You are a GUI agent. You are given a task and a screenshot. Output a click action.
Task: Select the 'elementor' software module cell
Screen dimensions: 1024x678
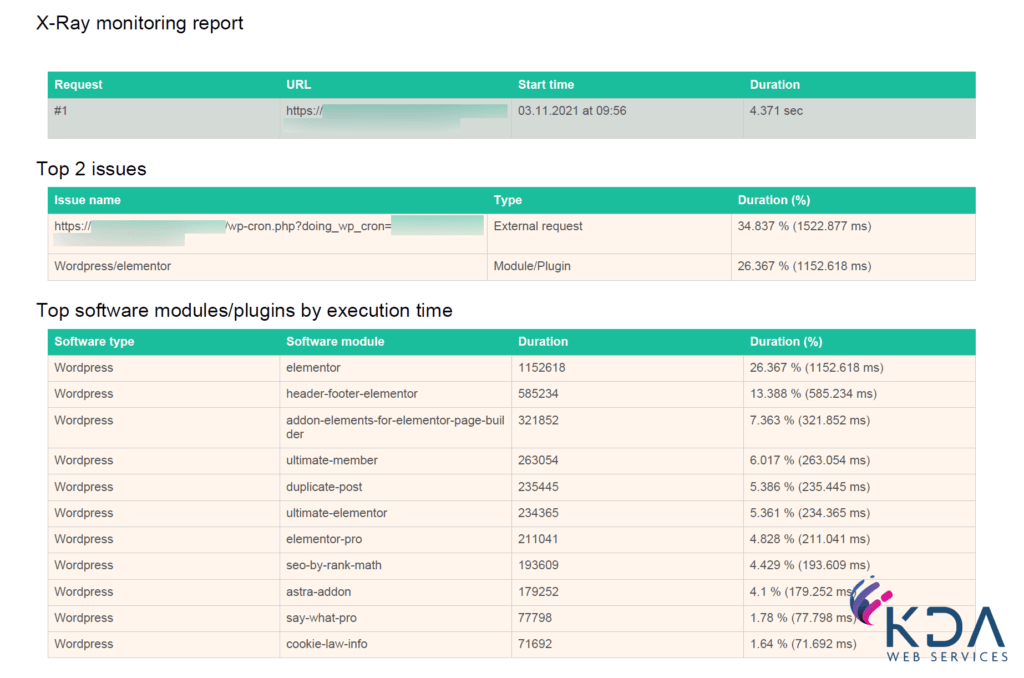[x=313, y=368]
